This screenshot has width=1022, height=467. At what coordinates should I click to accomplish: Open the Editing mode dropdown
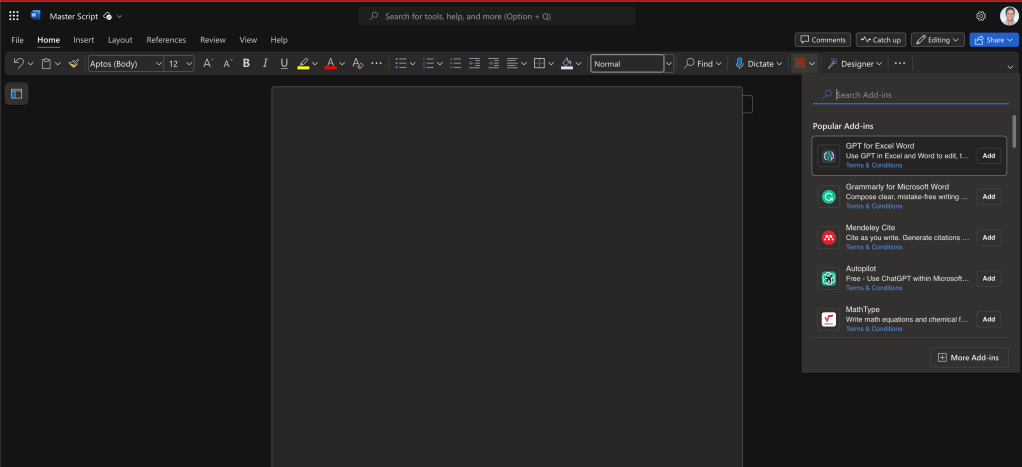[938, 40]
